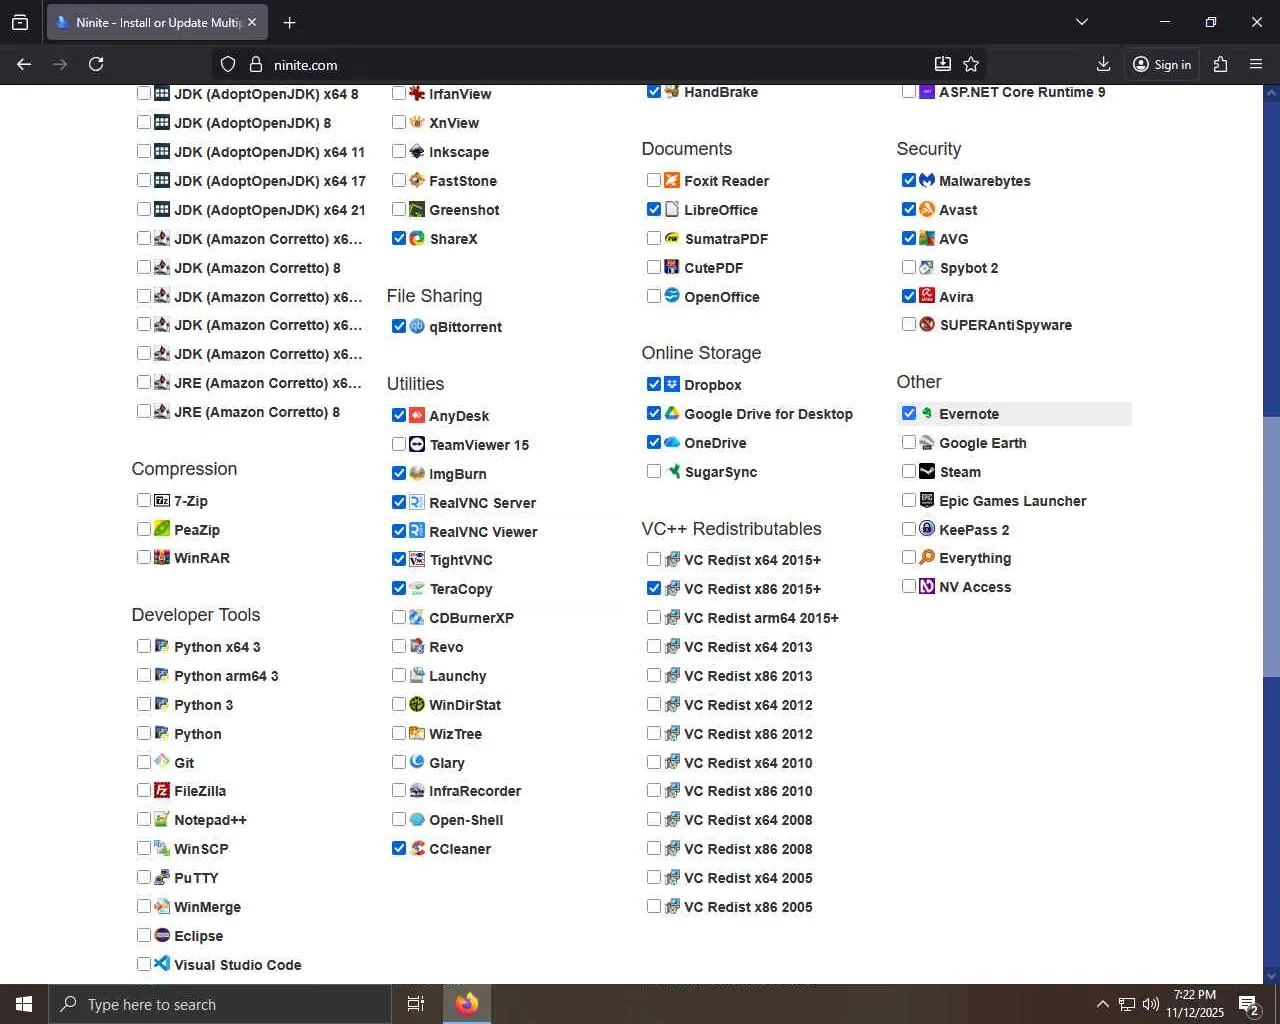
Task: Click the KeePass 2 icon
Action: [927, 529]
